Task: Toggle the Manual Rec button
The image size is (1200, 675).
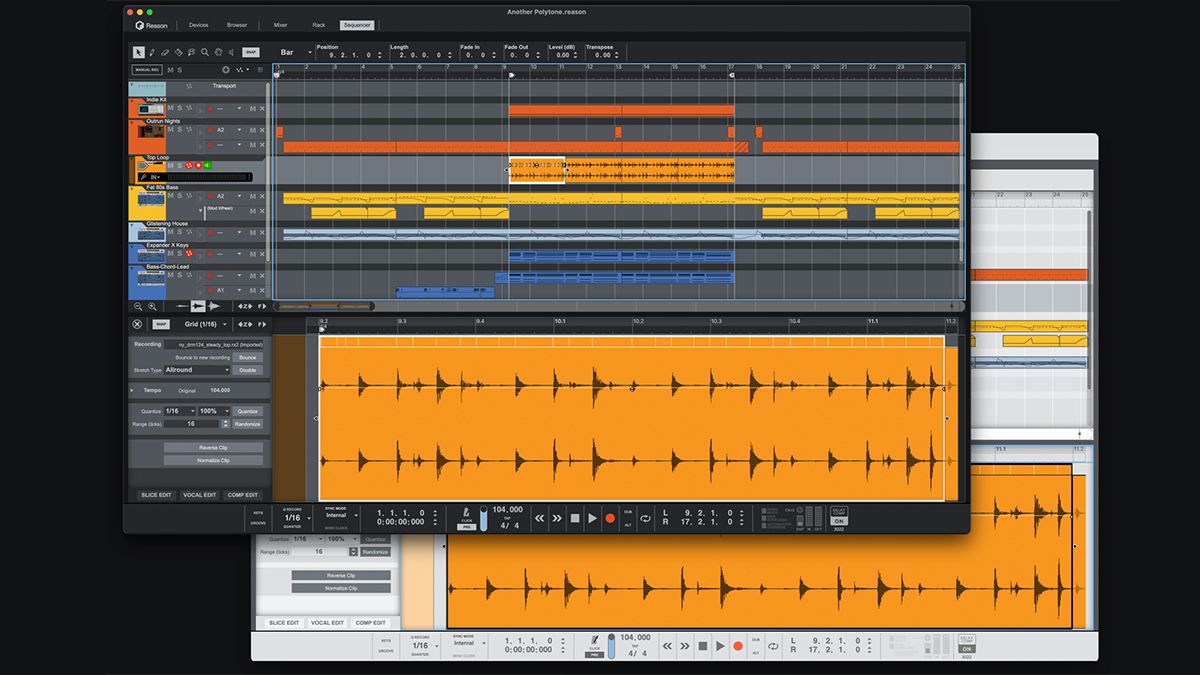Action: click(146, 70)
